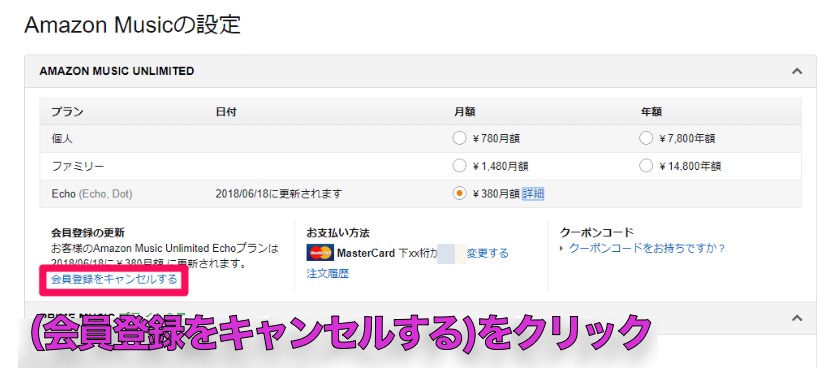
Task: Expand coupon code disclosure triangle
Action: click(x=562, y=248)
